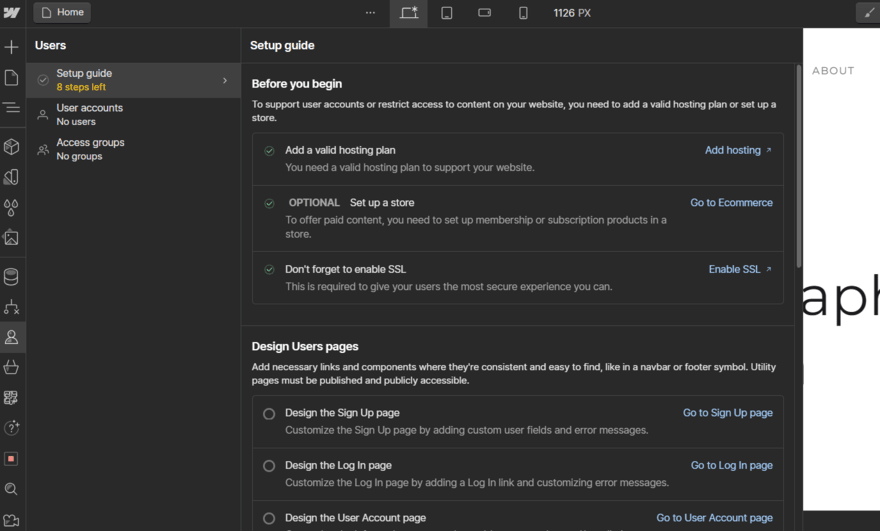Switch to tablet breakpoint
Screen dimensions: 880x531
click(x=447, y=13)
